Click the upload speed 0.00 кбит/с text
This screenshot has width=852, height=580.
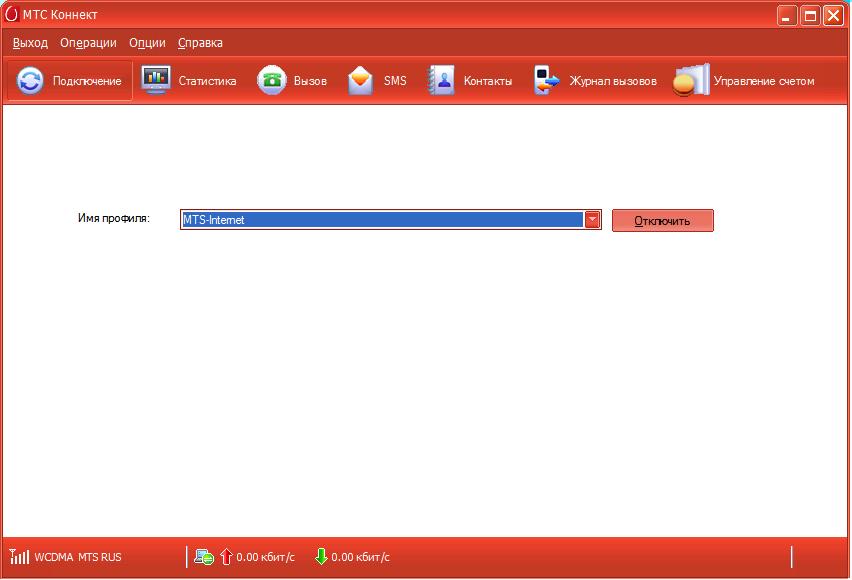tap(265, 557)
